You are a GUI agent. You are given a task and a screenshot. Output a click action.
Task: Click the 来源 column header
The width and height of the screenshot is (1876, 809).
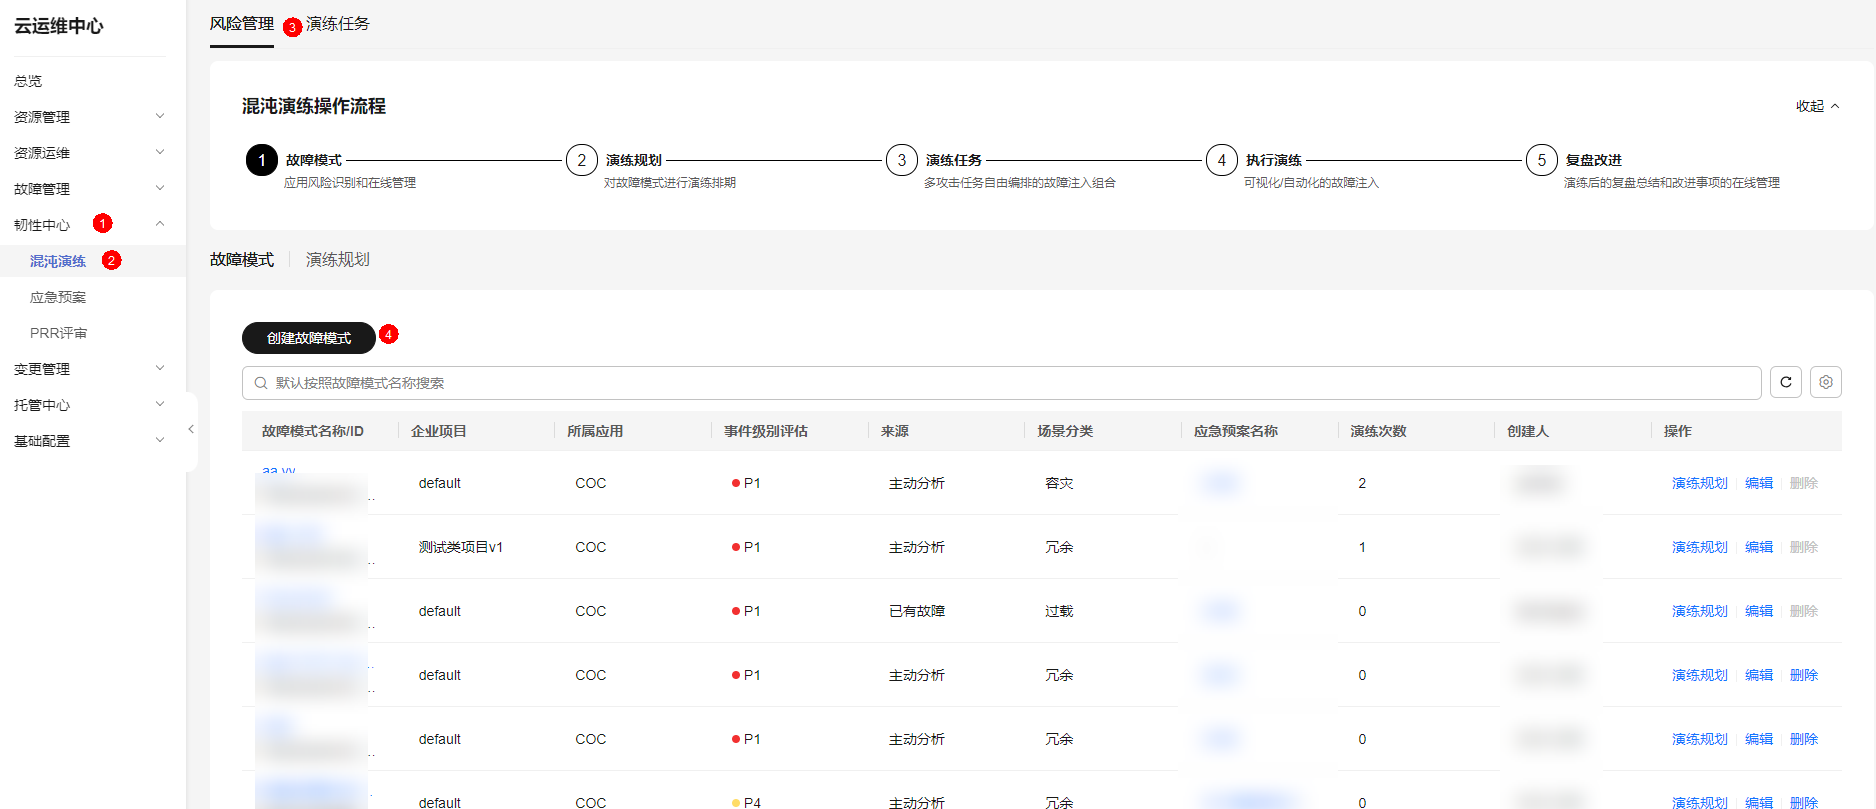tap(895, 431)
